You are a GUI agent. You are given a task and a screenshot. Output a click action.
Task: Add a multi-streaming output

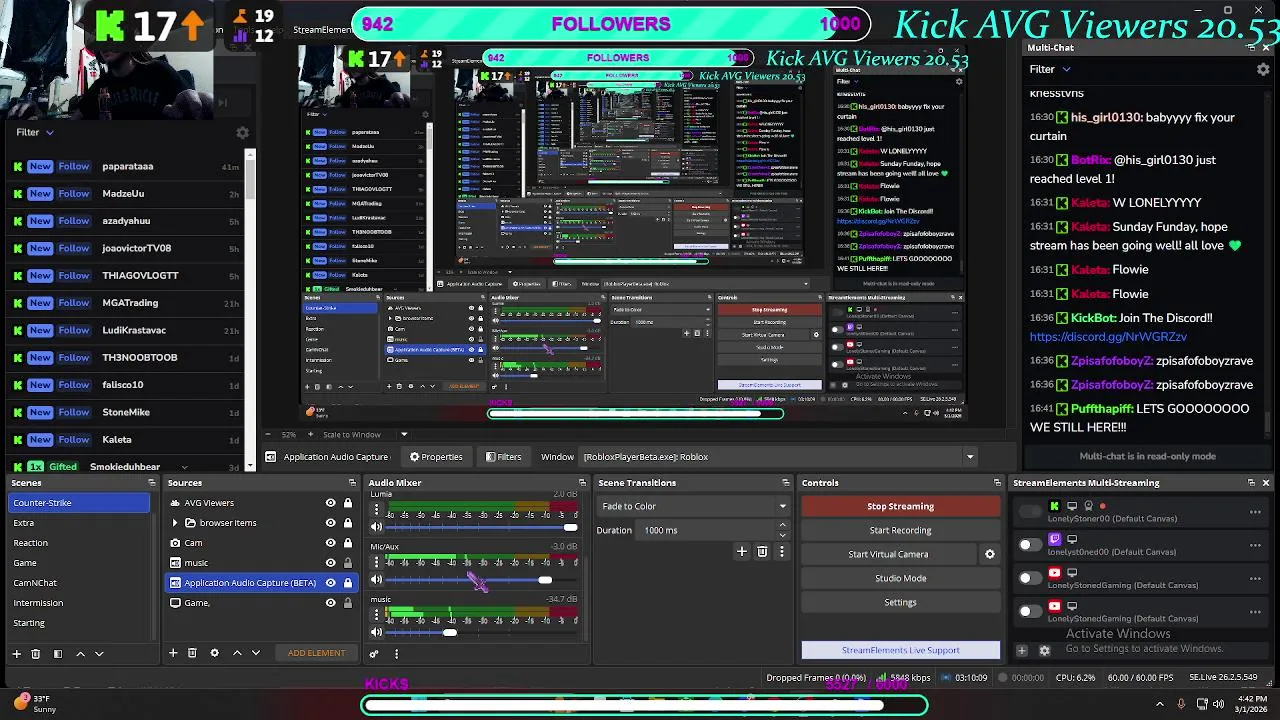(1022, 650)
